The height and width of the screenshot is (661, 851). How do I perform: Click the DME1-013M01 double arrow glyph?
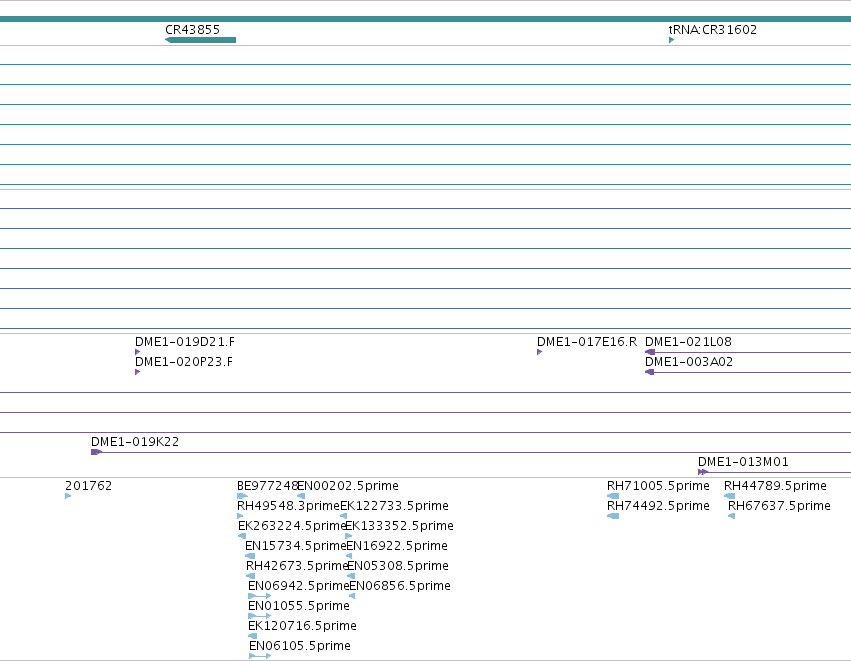point(703,472)
